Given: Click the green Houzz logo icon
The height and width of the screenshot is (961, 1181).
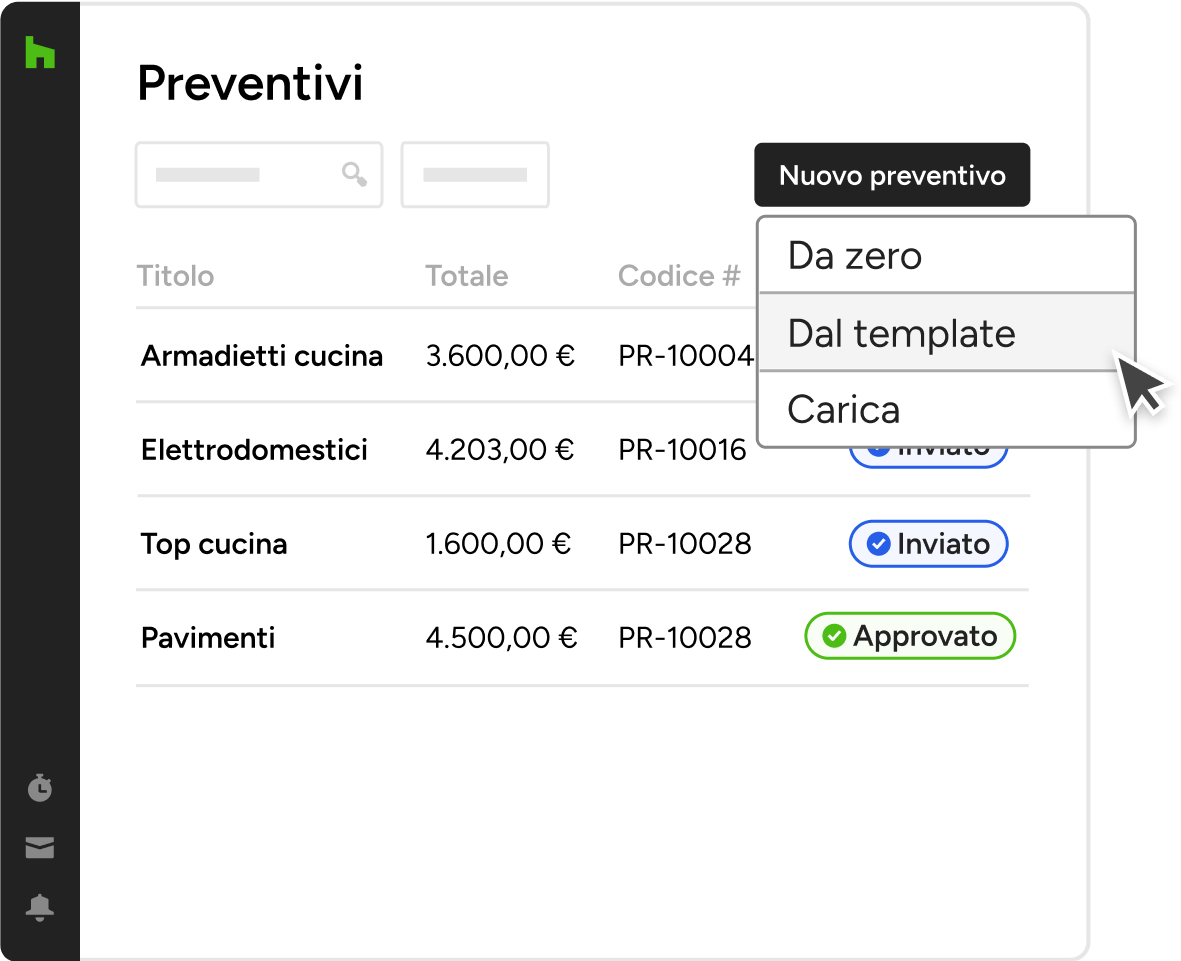Looking at the screenshot, I should pyautogui.click(x=40, y=52).
